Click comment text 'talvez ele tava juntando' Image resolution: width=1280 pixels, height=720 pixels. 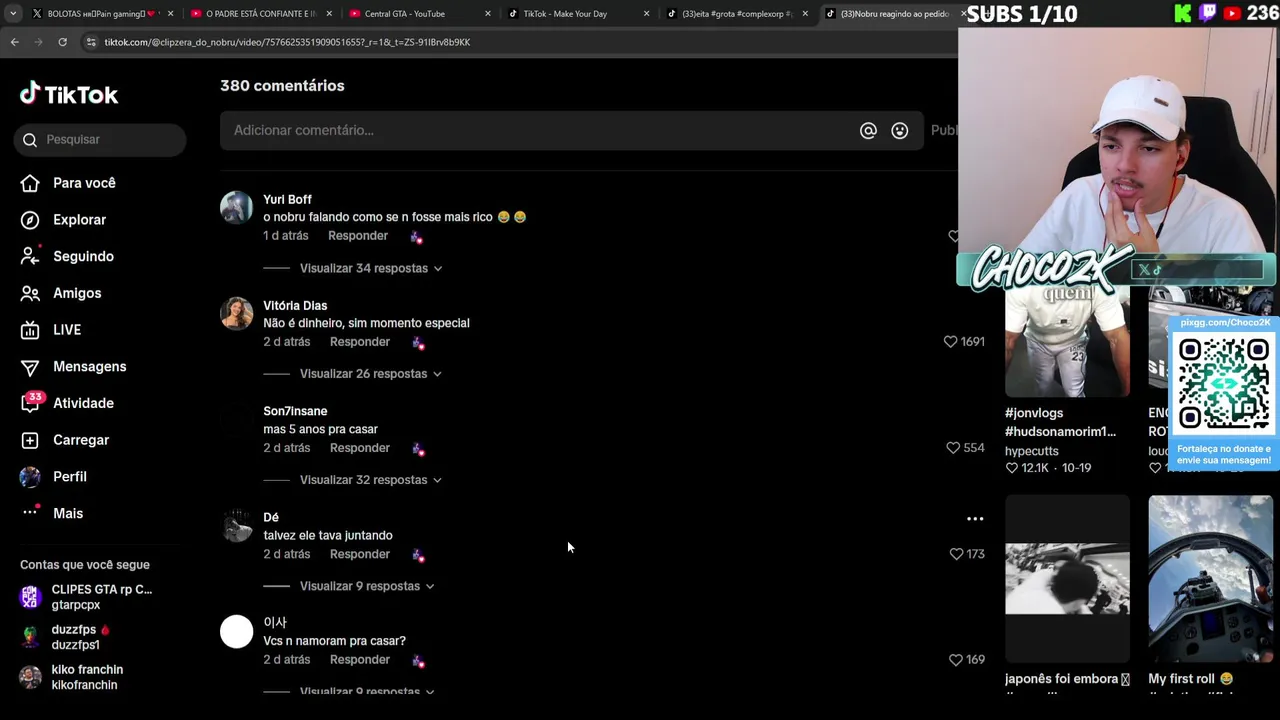(x=328, y=536)
